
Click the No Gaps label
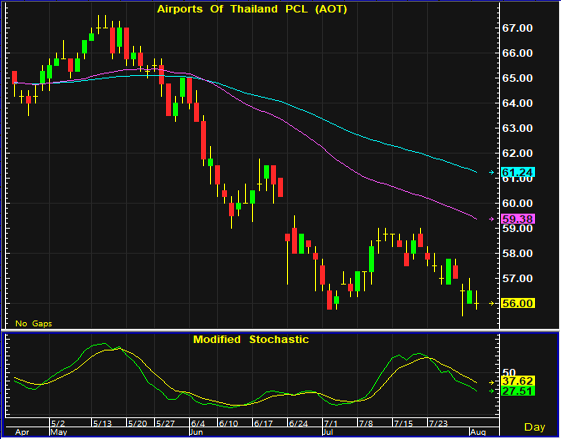[34, 324]
